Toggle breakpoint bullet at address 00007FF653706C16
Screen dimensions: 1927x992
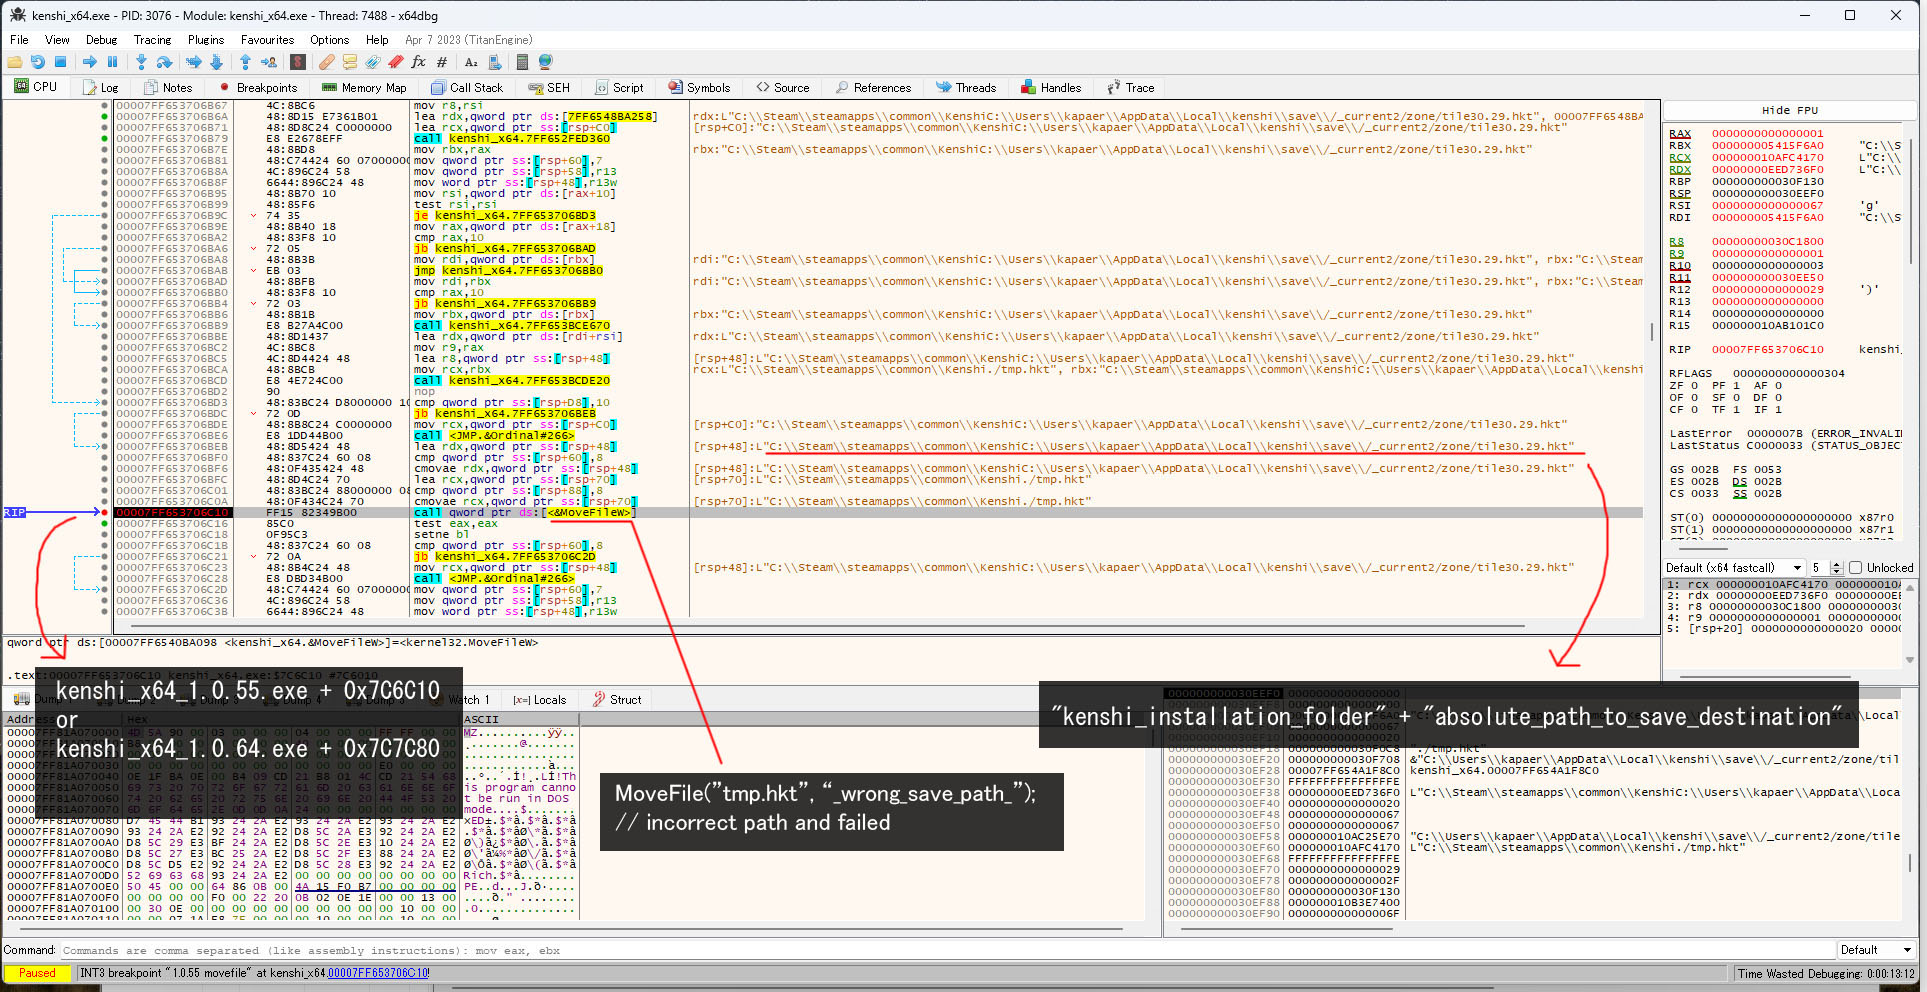[x=104, y=523]
